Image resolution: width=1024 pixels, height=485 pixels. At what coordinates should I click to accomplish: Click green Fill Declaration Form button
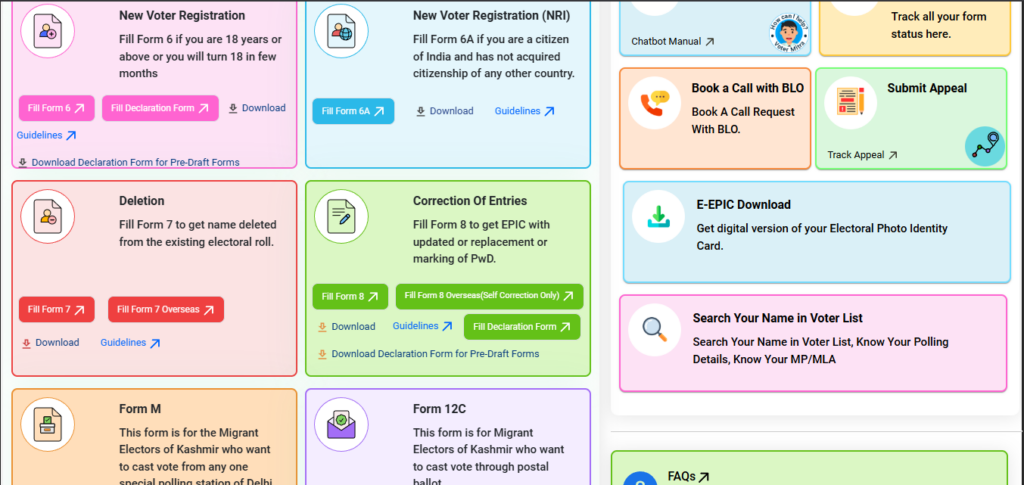tap(522, 327)
